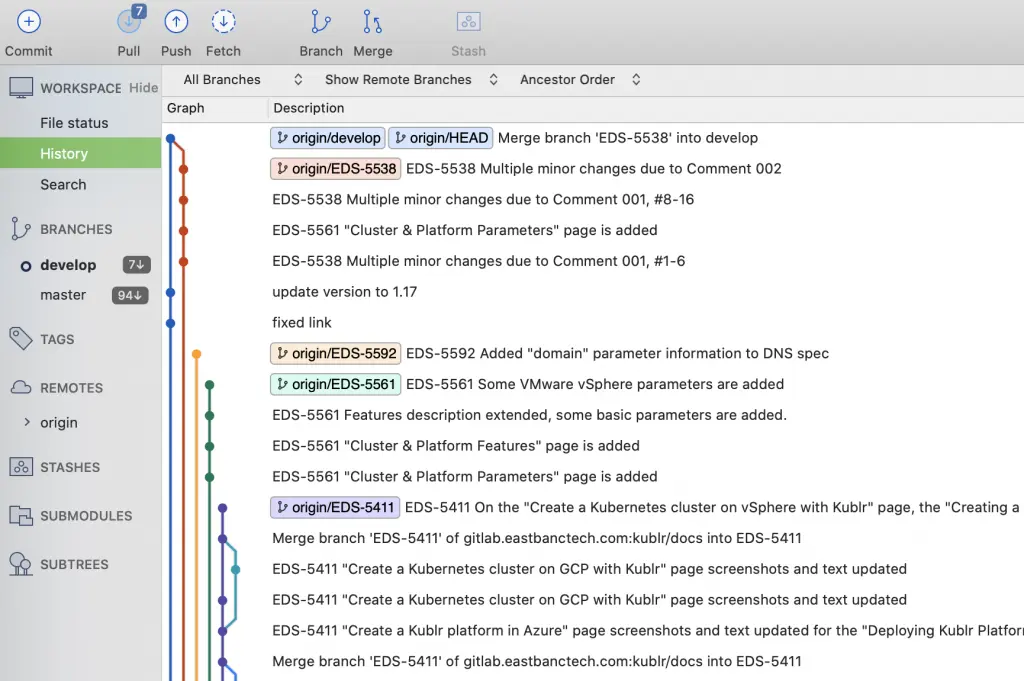The height and width of the screenshot is (681, 1024).
Task: Select the develop branch
Action: [68, 264]
